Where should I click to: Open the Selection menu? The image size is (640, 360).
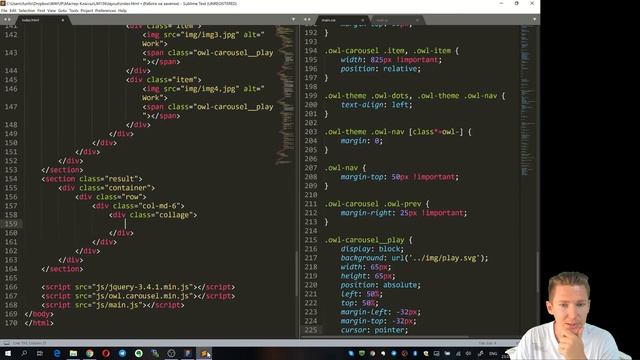(27, 11)
